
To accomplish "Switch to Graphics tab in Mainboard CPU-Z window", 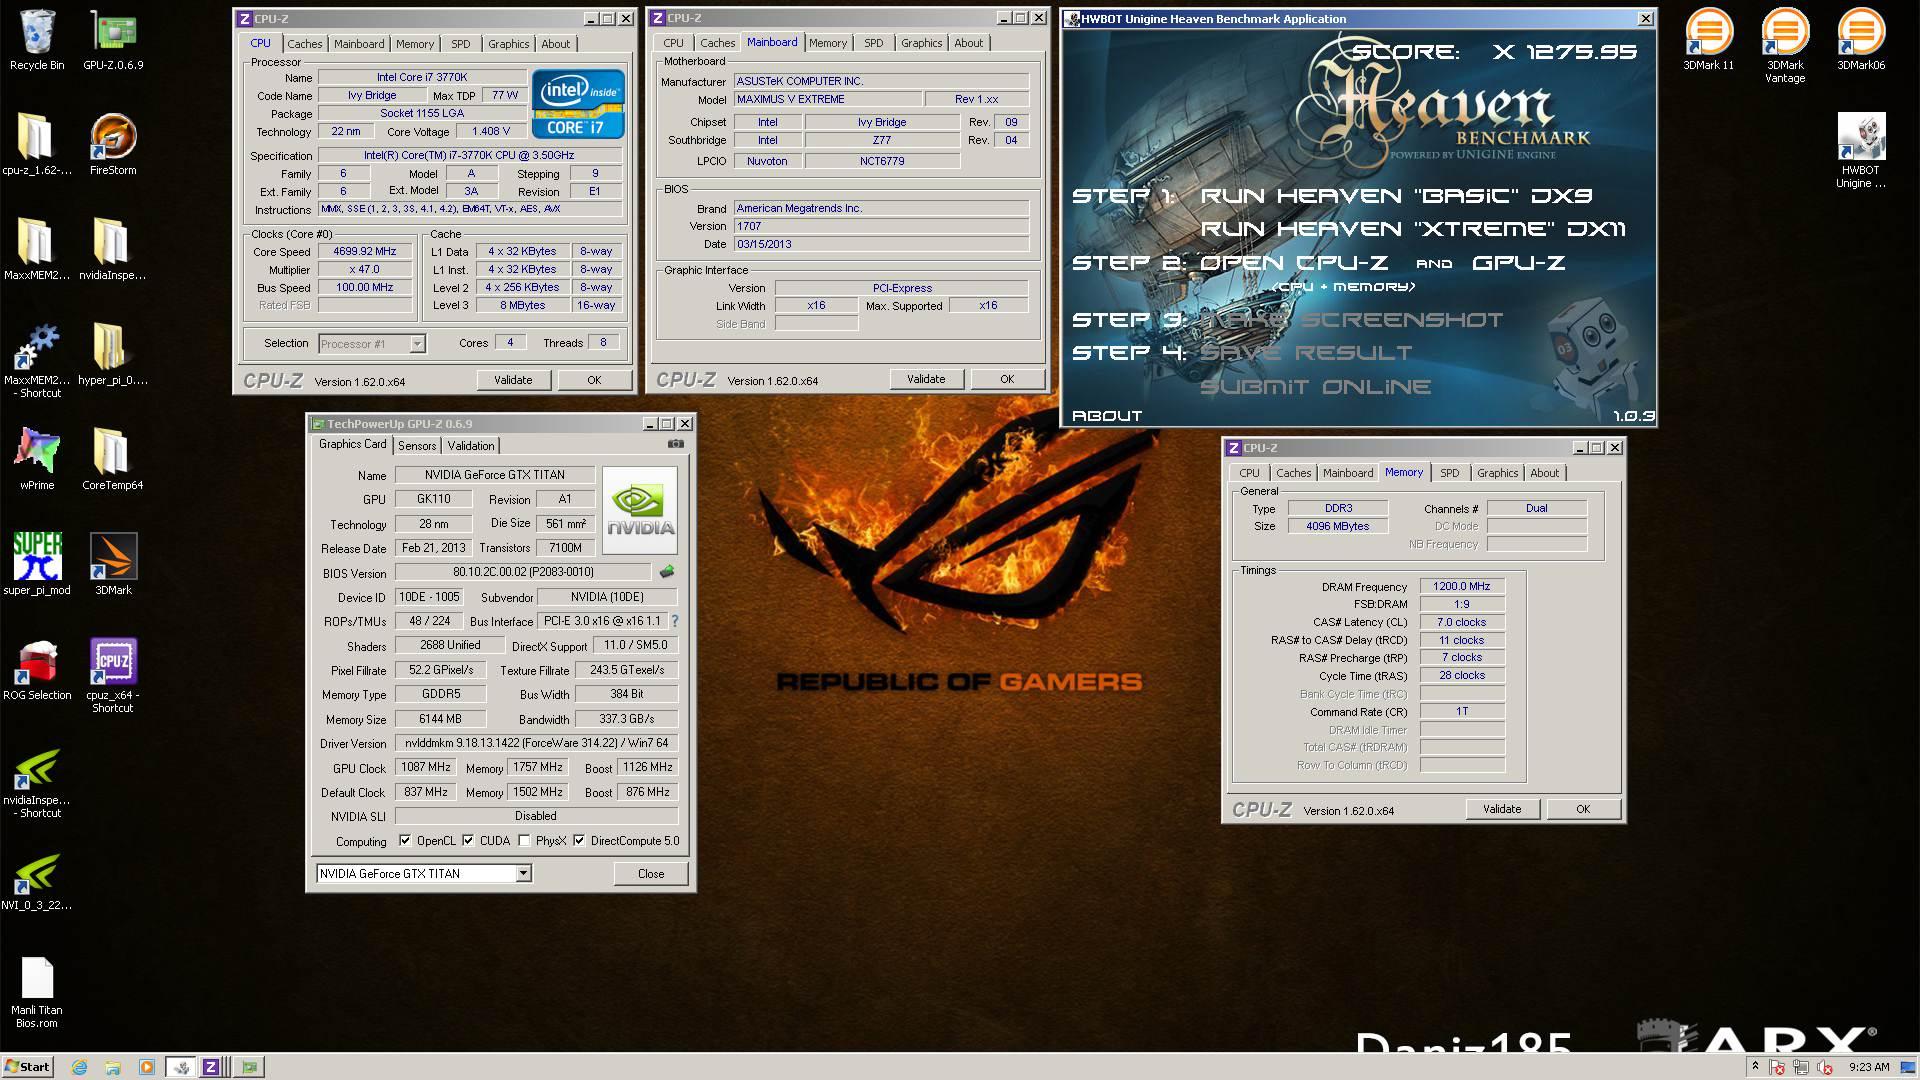I will [x=921, y=43].
